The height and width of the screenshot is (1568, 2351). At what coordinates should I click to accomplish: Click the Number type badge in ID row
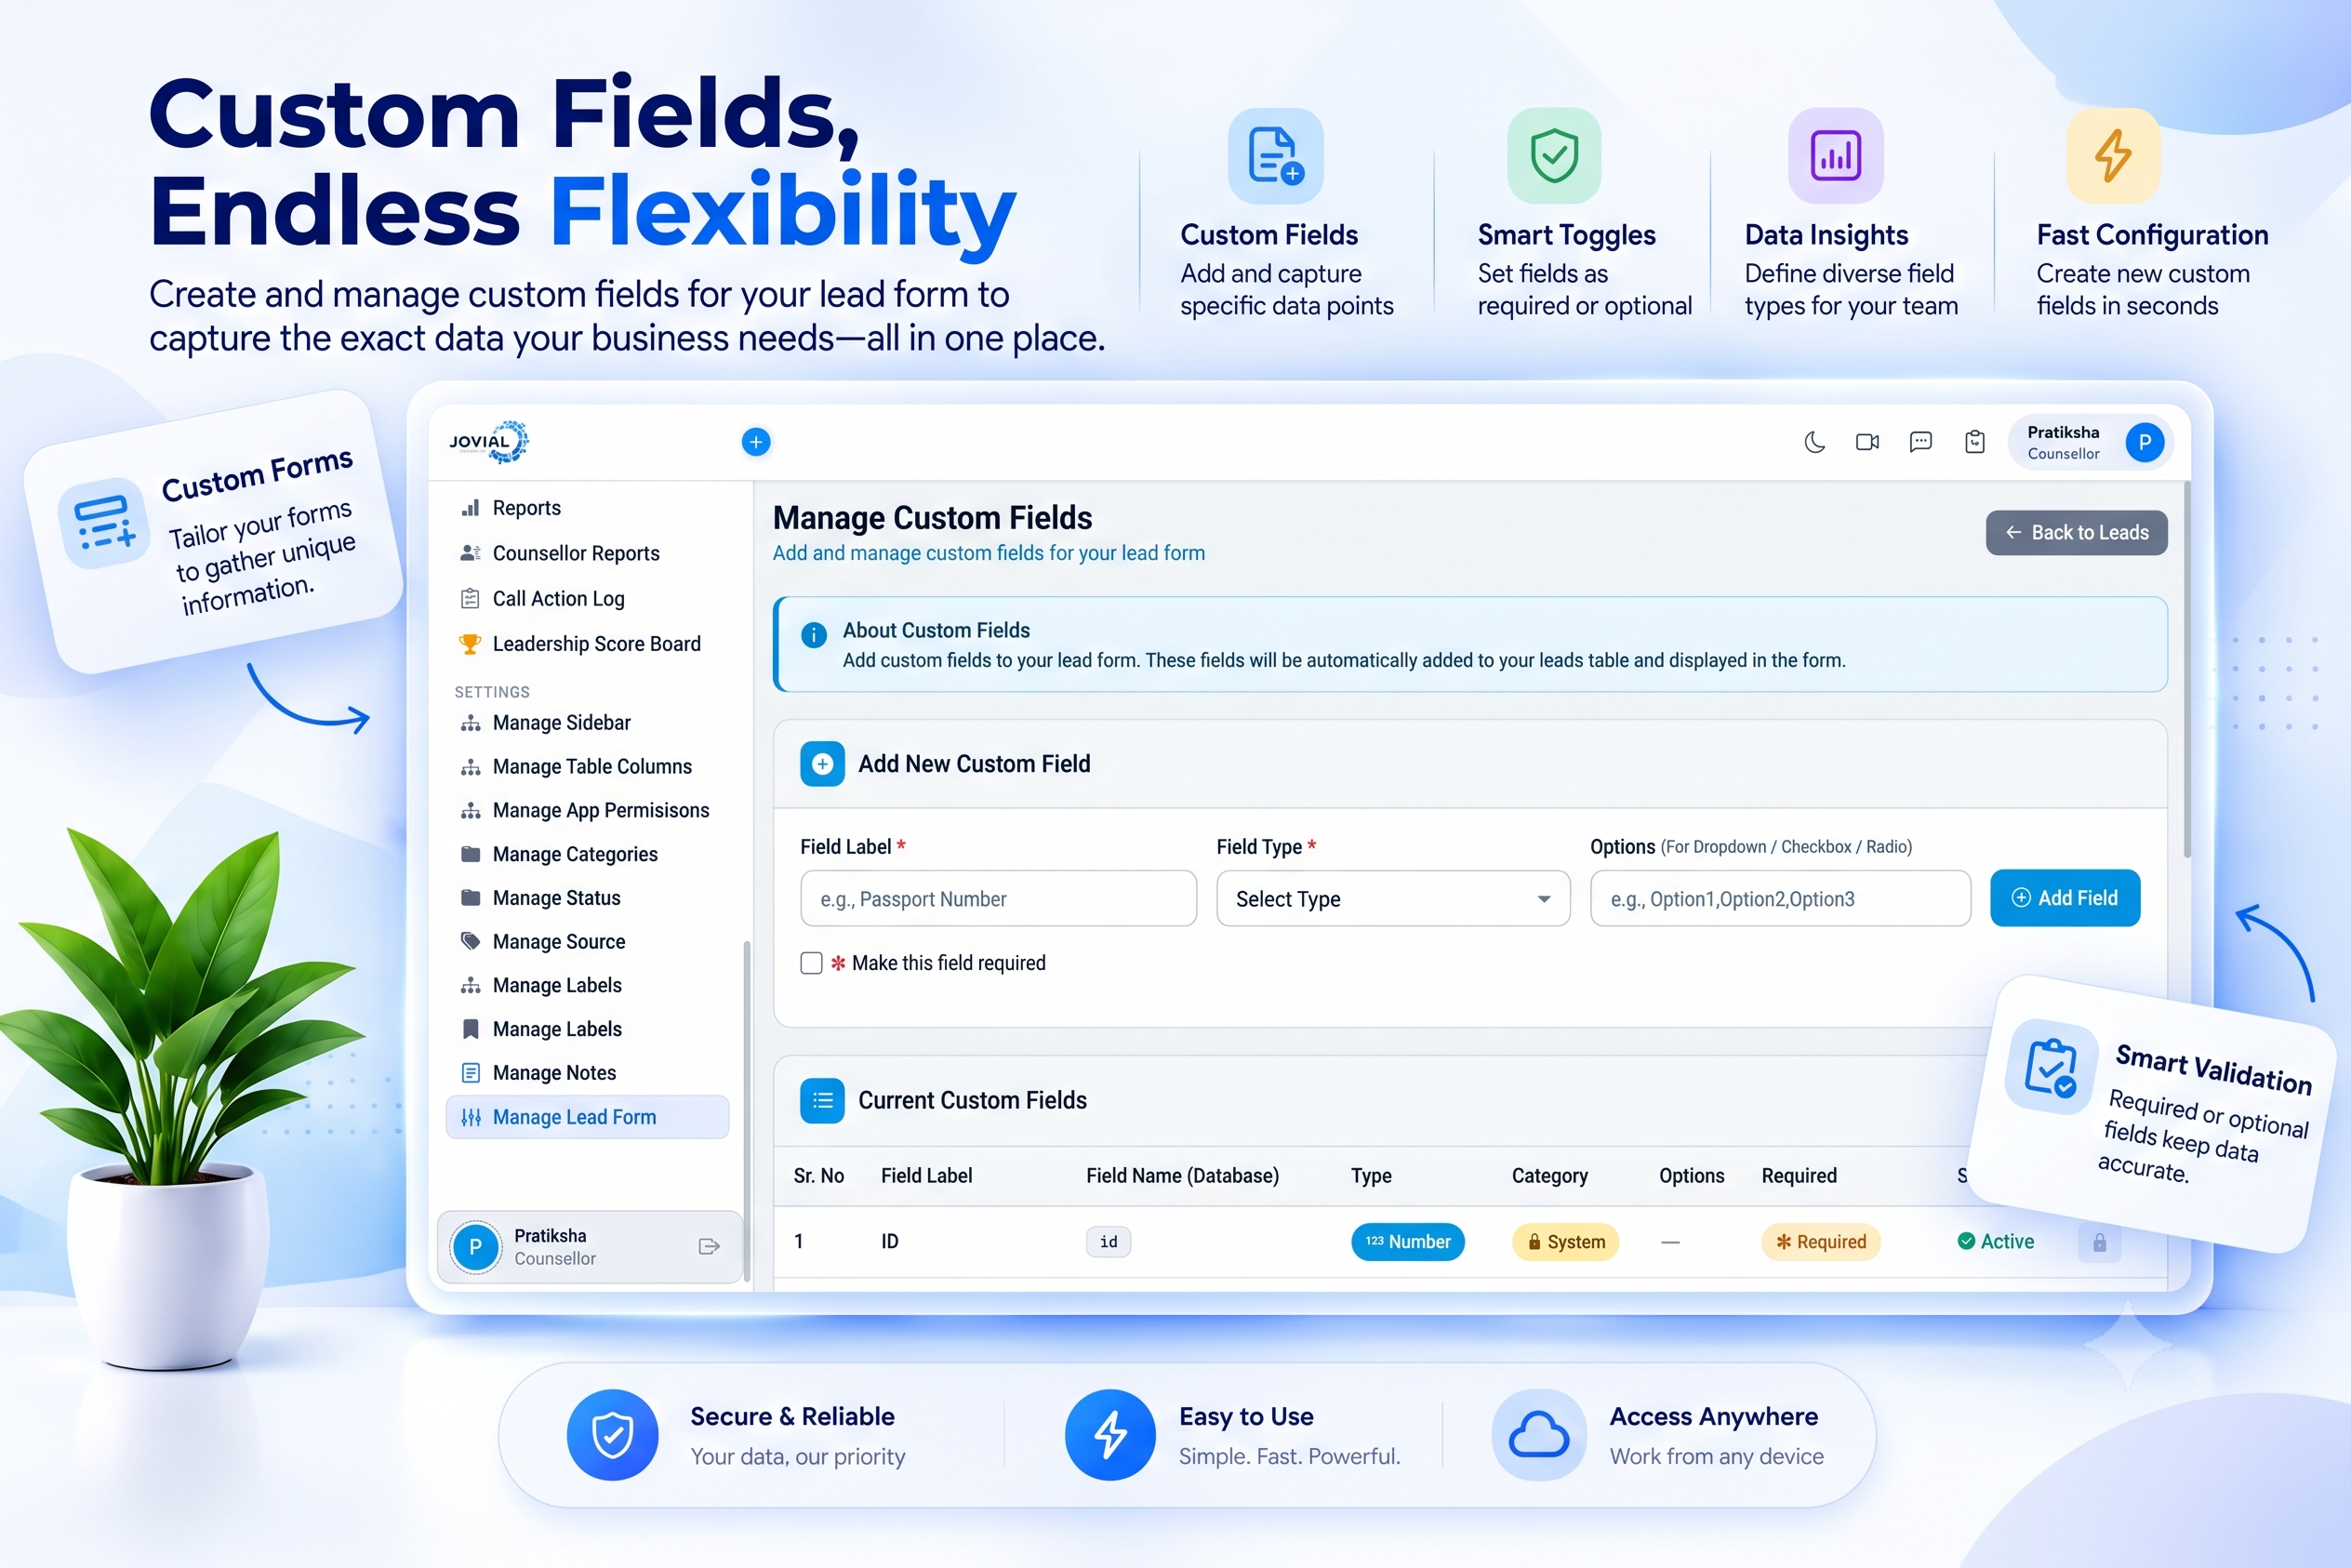(1408, 1242)
